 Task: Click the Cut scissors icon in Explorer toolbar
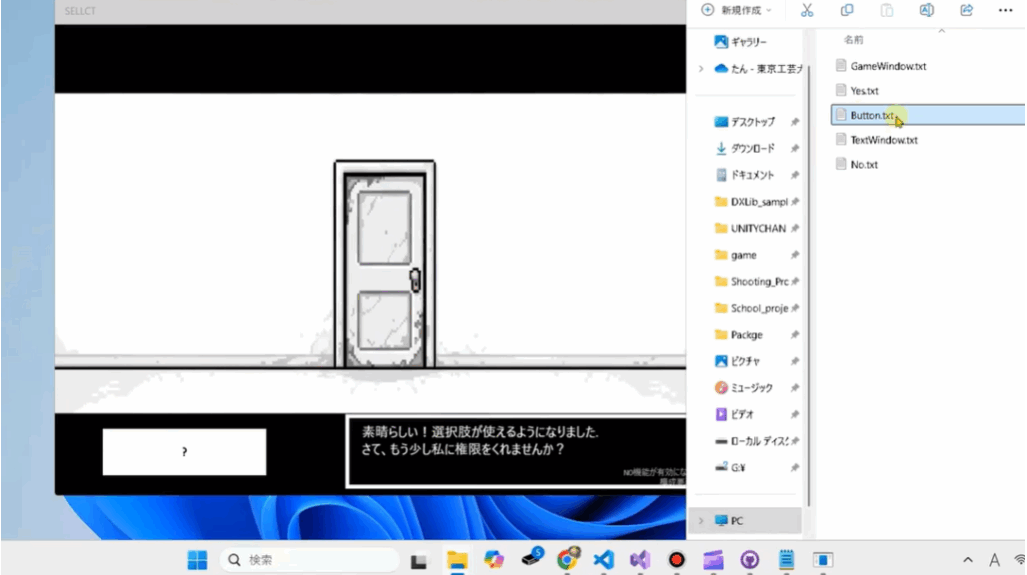click(807, 10)
